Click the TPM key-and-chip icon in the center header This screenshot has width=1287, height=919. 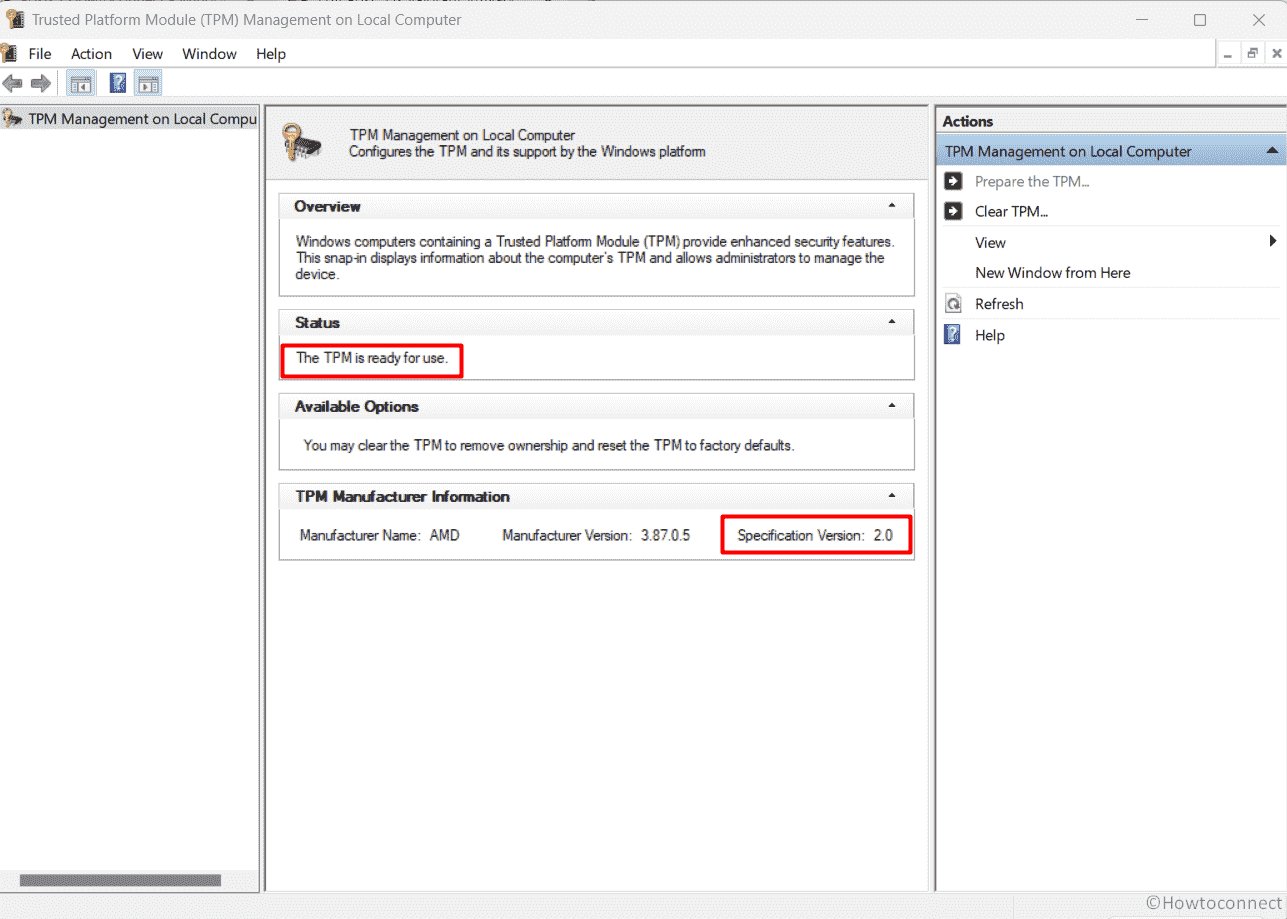(x=302, y=142)
